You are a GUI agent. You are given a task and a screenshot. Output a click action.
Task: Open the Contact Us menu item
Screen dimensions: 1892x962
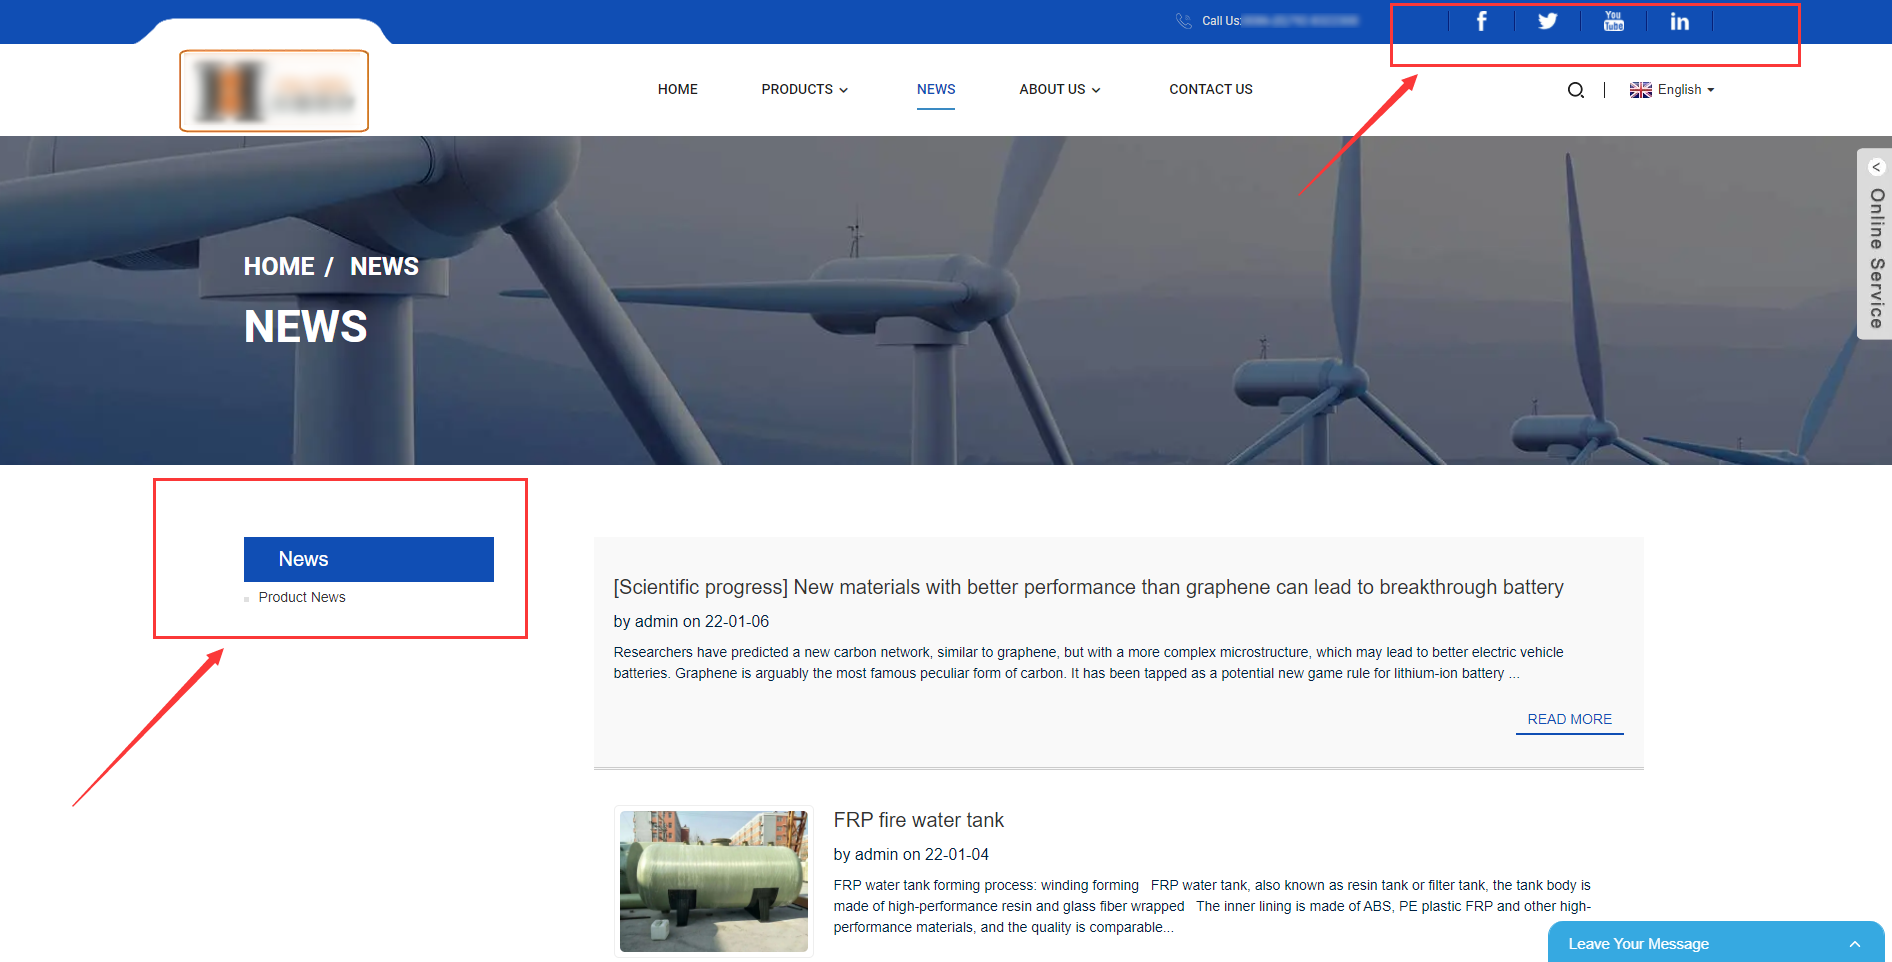[x=1210, y=90]
